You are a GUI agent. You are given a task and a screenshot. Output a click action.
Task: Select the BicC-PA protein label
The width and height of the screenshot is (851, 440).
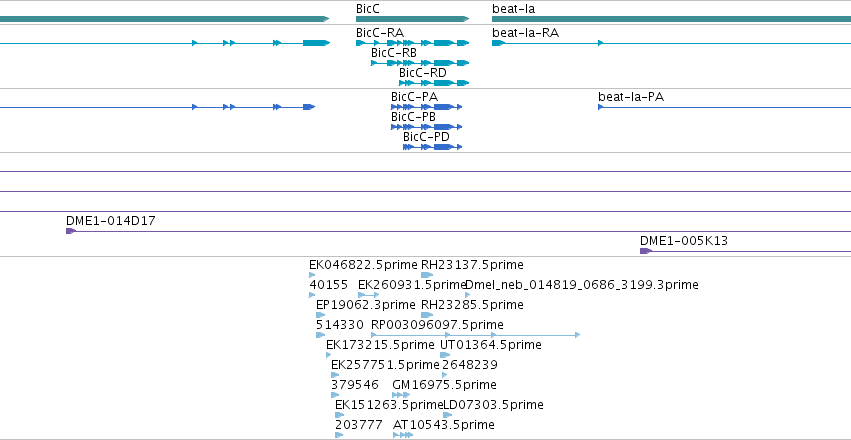point(415,97)
